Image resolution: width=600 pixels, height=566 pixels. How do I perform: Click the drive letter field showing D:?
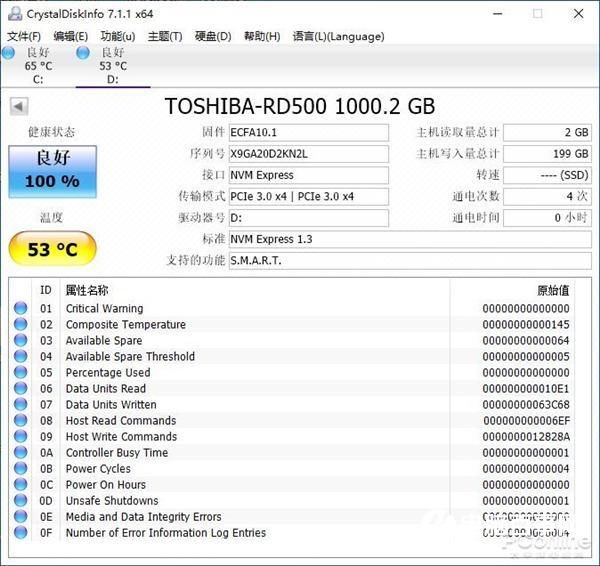(309, 218)
